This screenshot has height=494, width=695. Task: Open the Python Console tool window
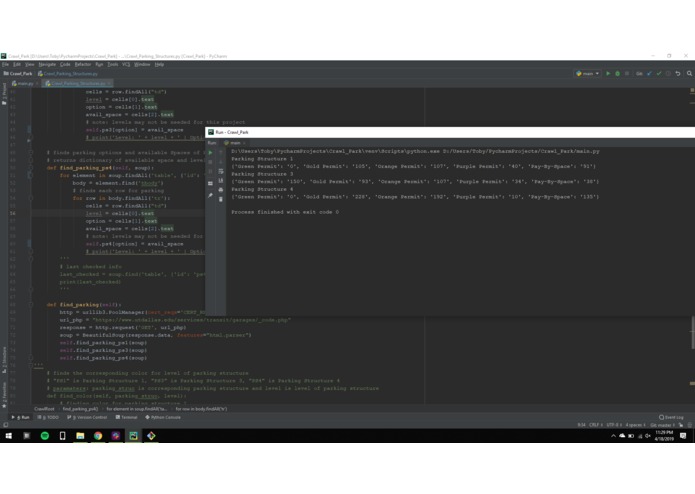click(163, 417)
